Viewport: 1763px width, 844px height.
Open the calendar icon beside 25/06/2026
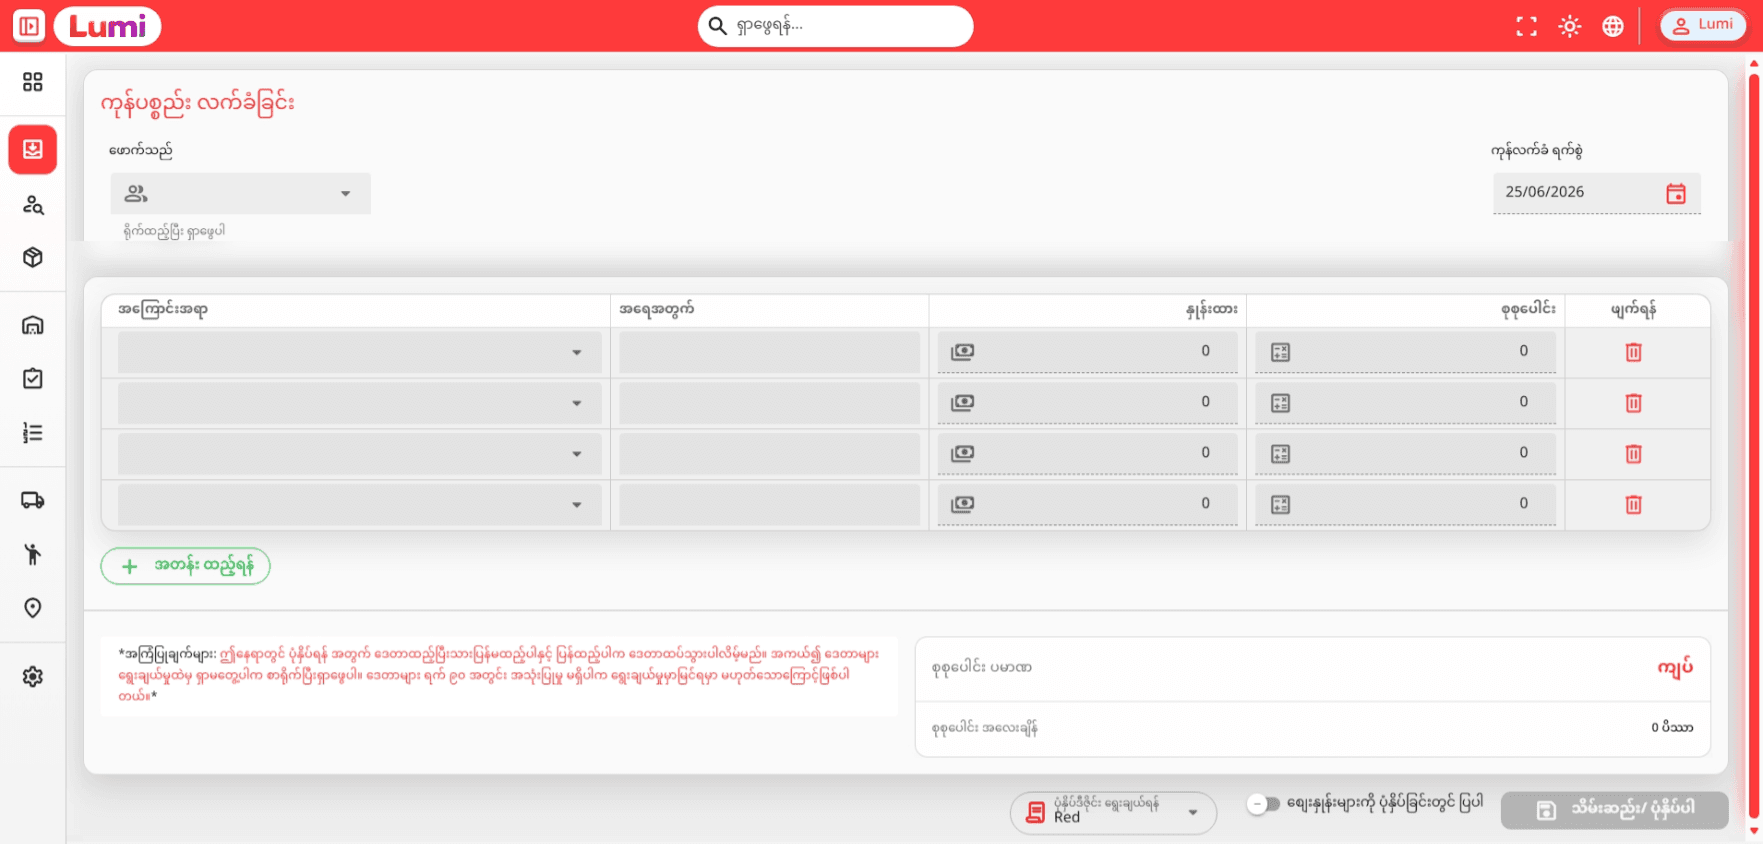[1676, 193]
